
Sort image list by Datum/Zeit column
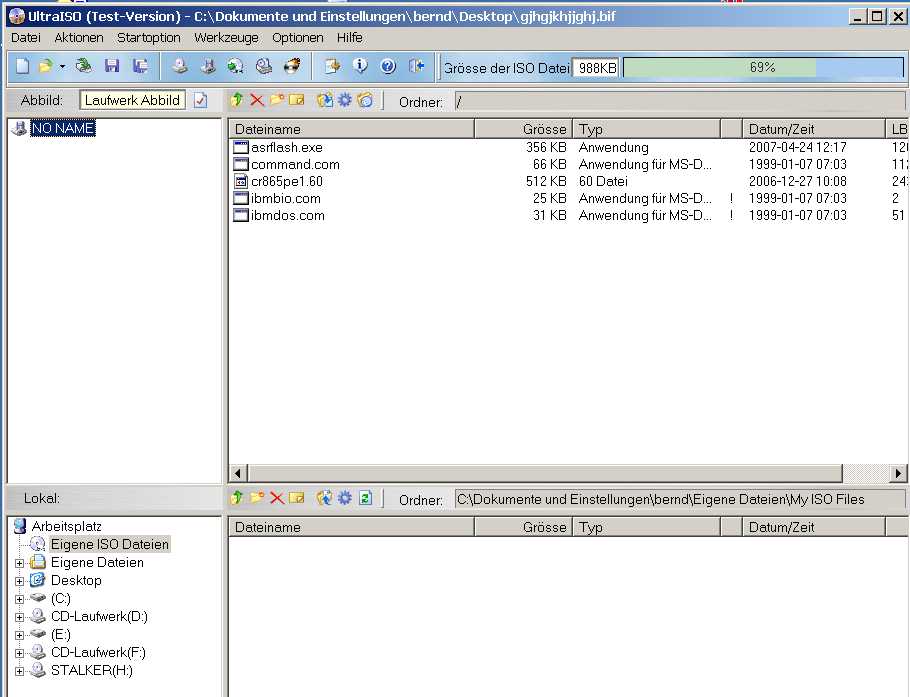click(x=814, y=129)
